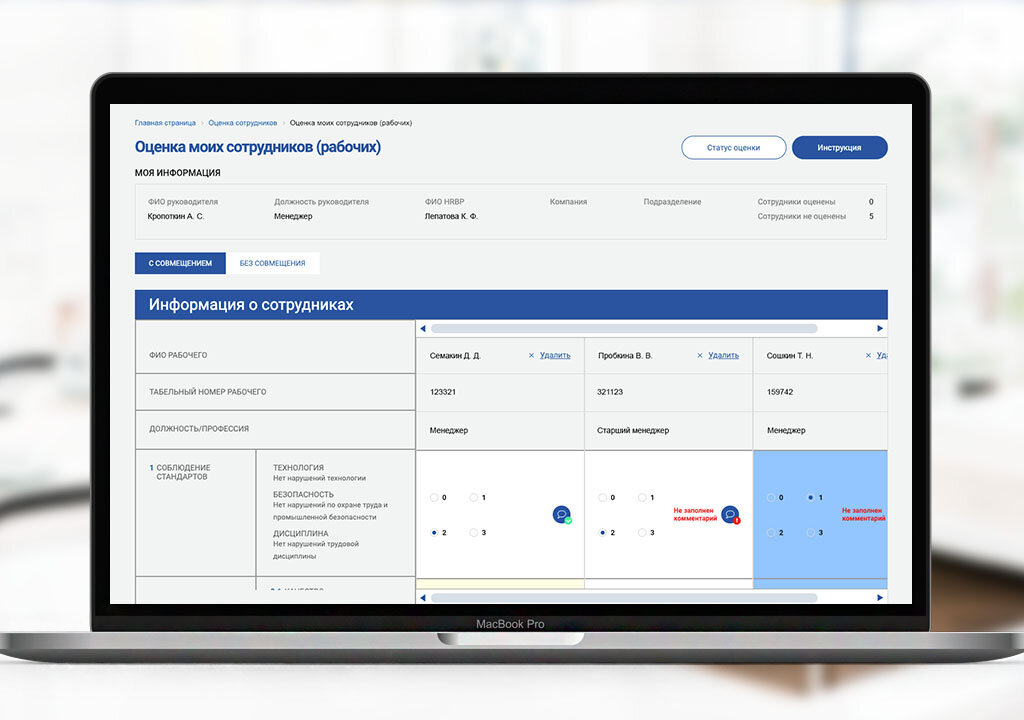Viewport: 1024px width, 720px height.
Task: Click top scrollbar right arrow
Action: point(880,329)
